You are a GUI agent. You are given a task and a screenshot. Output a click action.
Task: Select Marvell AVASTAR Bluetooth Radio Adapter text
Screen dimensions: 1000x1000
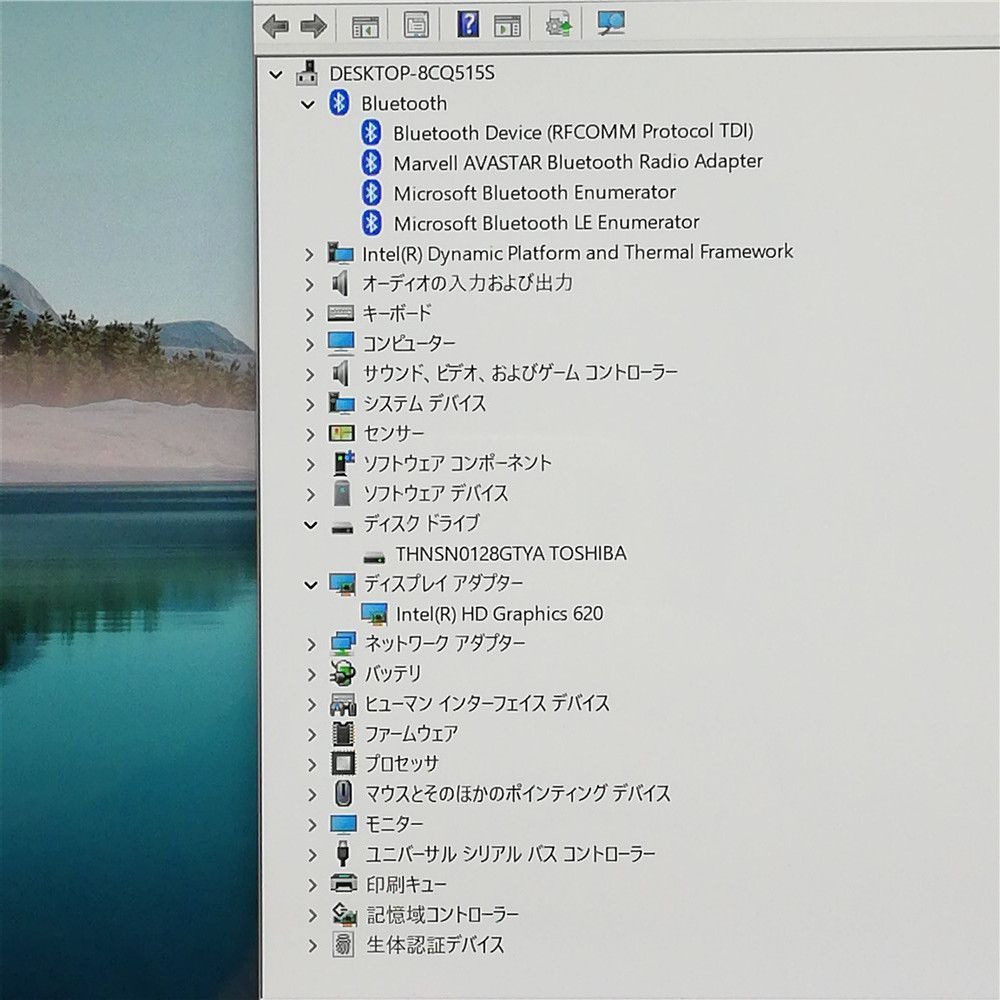coord(578,163)
